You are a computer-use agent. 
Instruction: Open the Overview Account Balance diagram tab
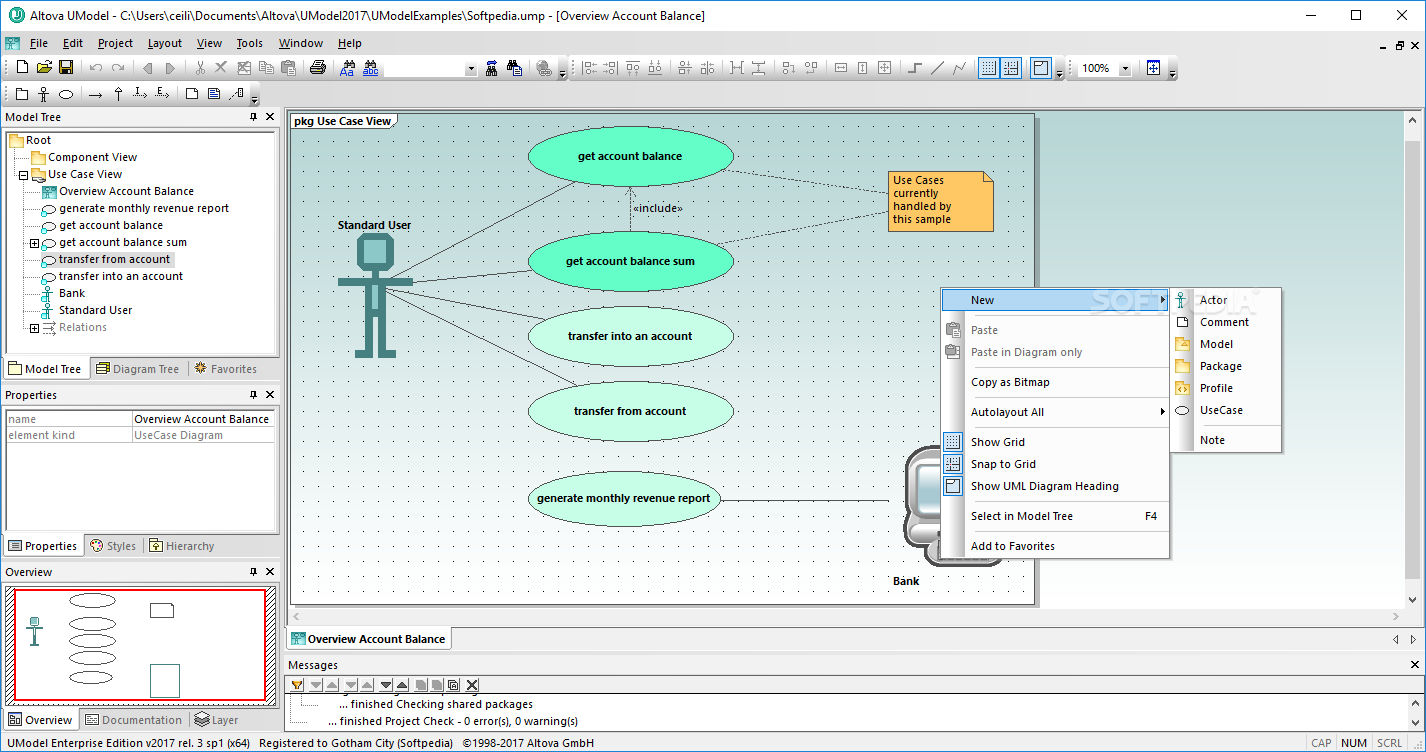click(x=368, y=639)
